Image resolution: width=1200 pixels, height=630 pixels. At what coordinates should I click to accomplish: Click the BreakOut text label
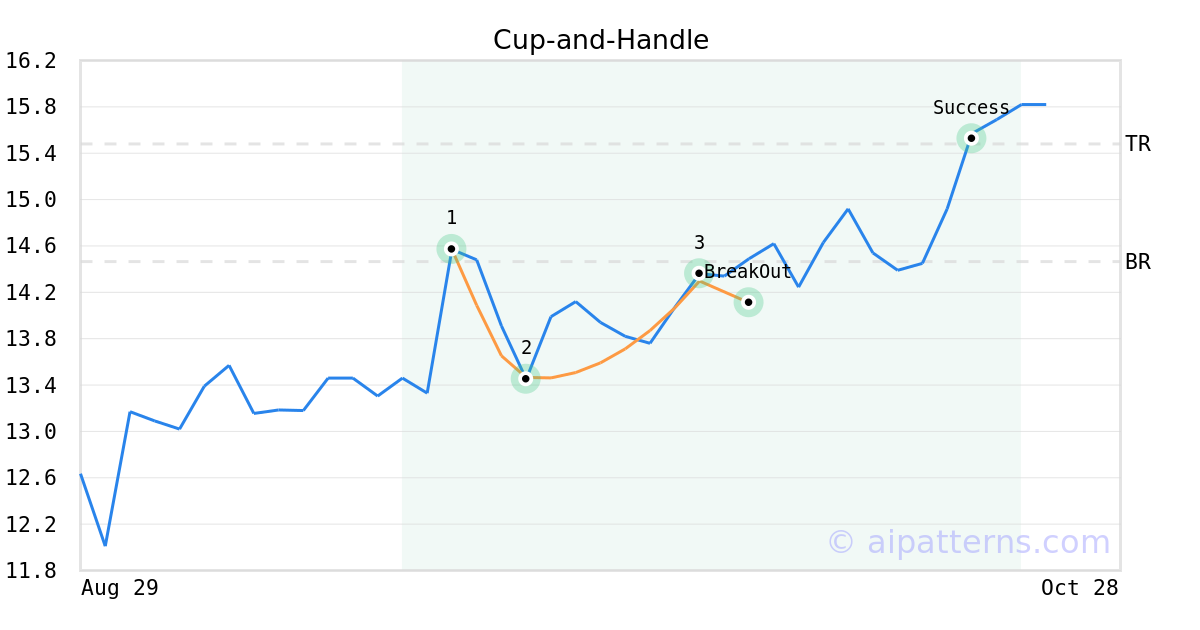pos(748,272)
